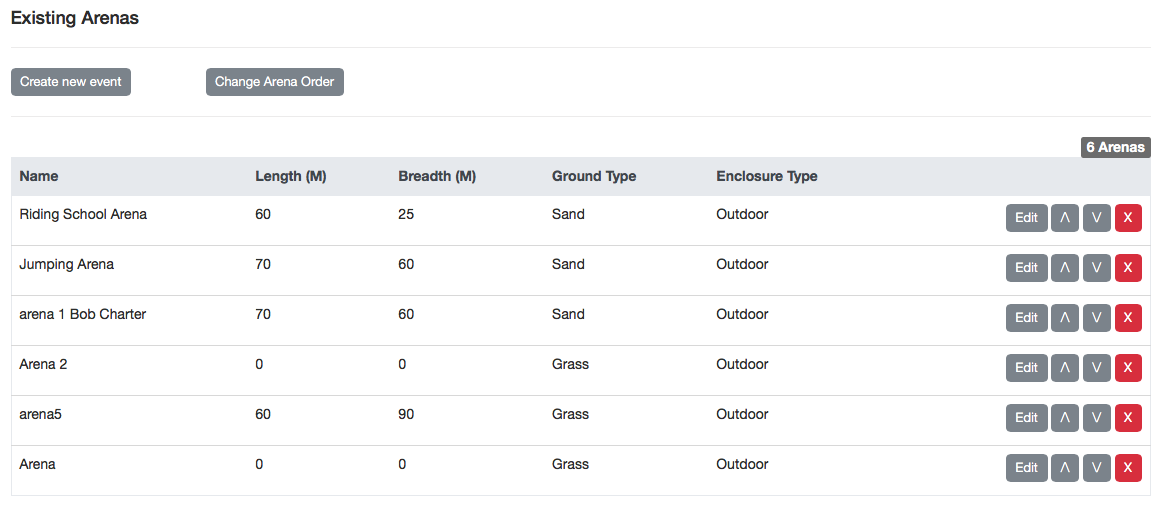Move arena 1 Bob Charter up
This screenshot has width=1162, height=506.
pyautogui.click(x=1064, y=318)
